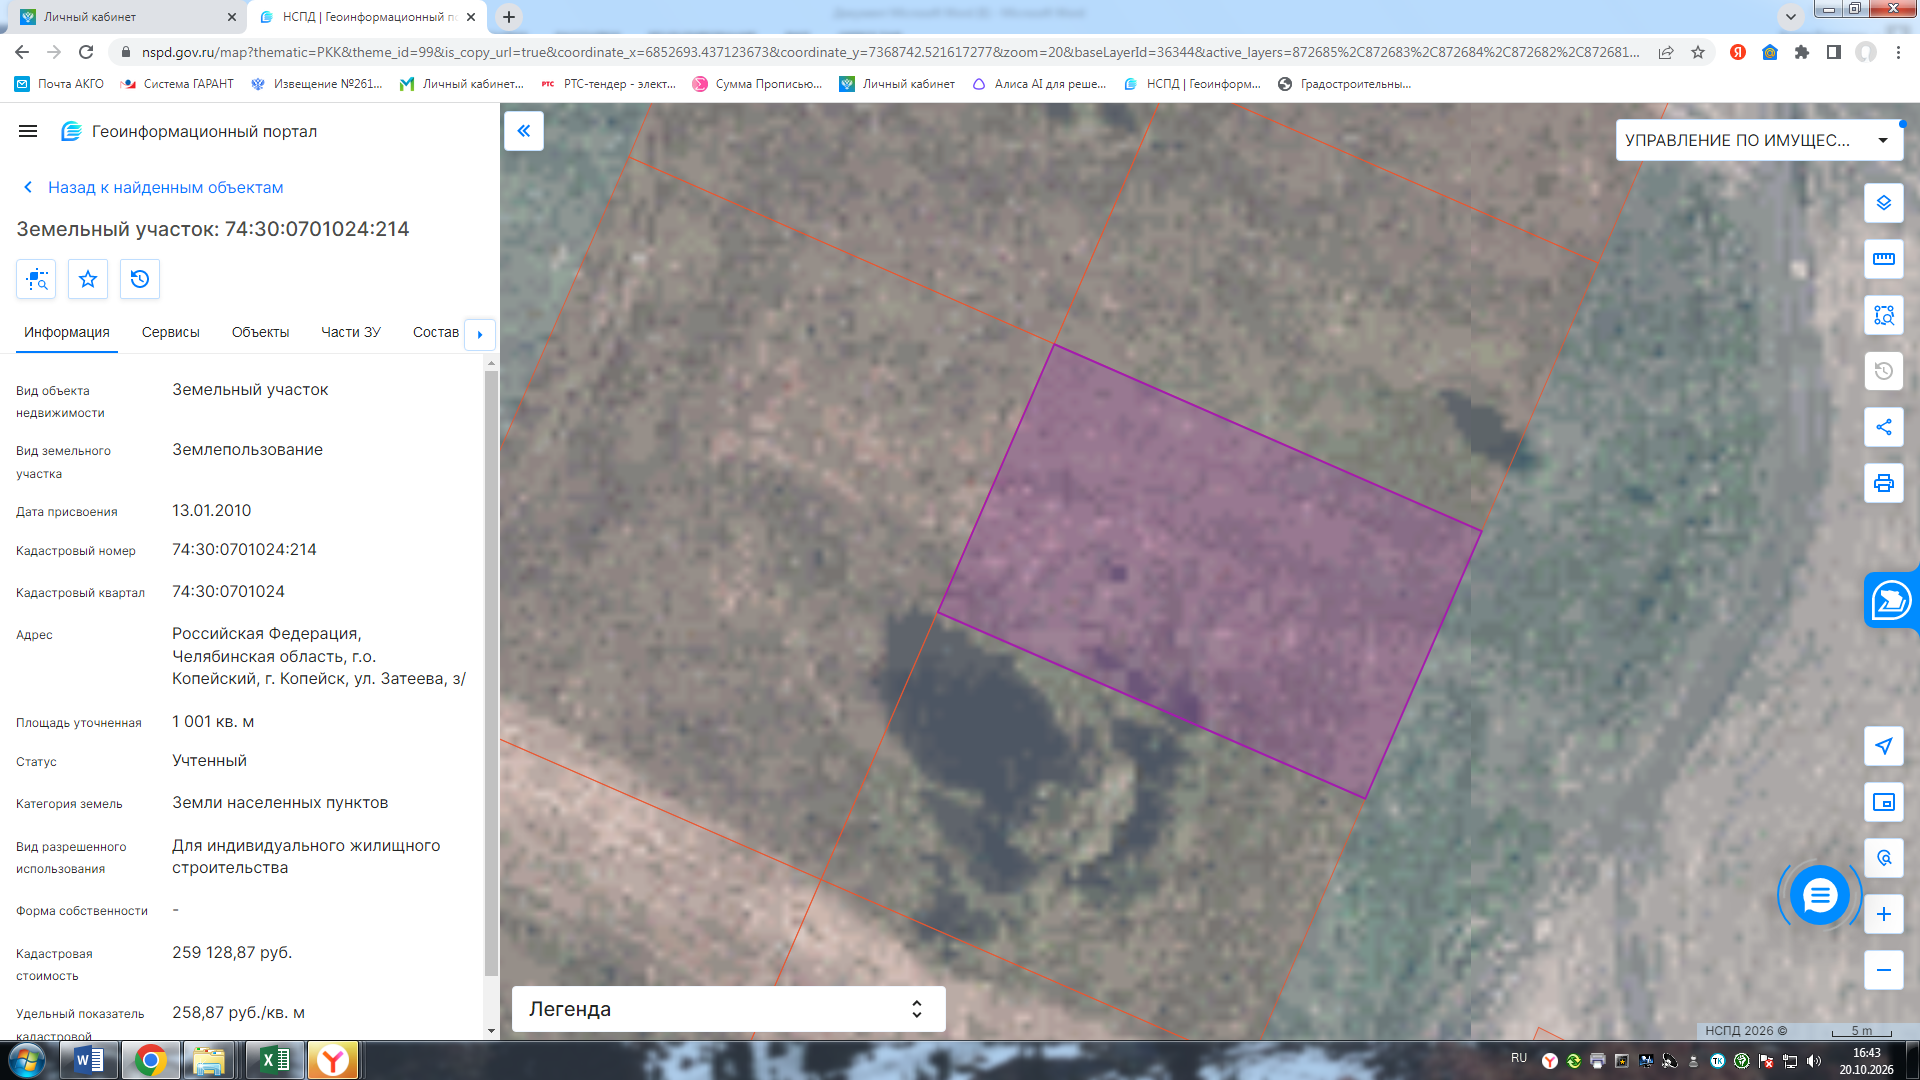Open a new browser tab
This screenshot has width=1920, height=1080.
coord(509,17)
